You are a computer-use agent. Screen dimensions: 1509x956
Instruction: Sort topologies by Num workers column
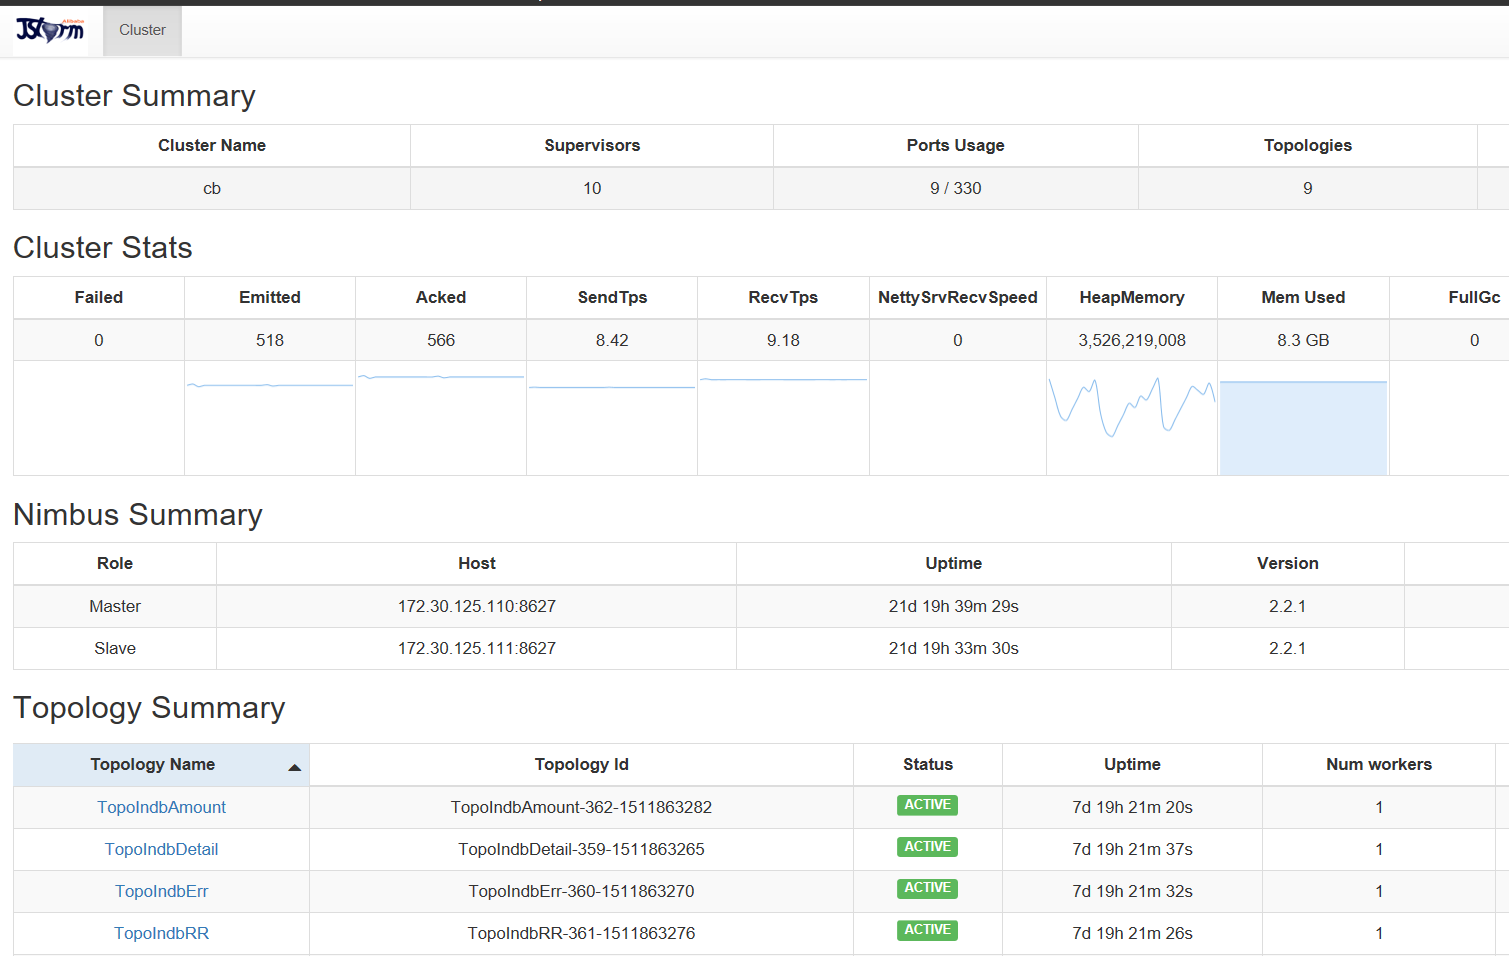(1378, 764)
